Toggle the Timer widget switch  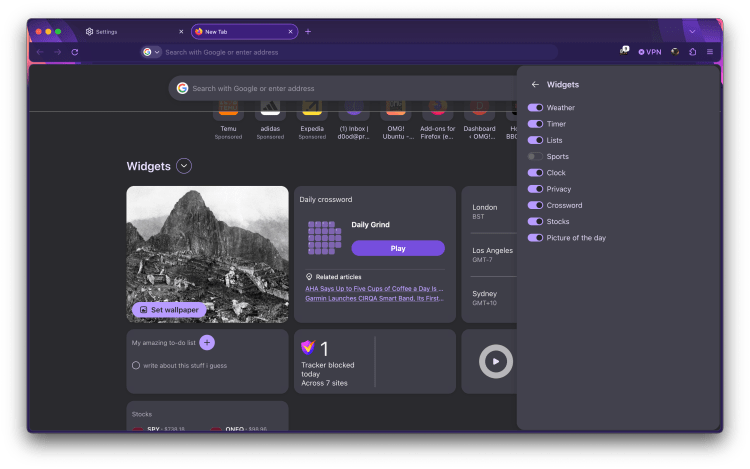(x=535, y=124)
